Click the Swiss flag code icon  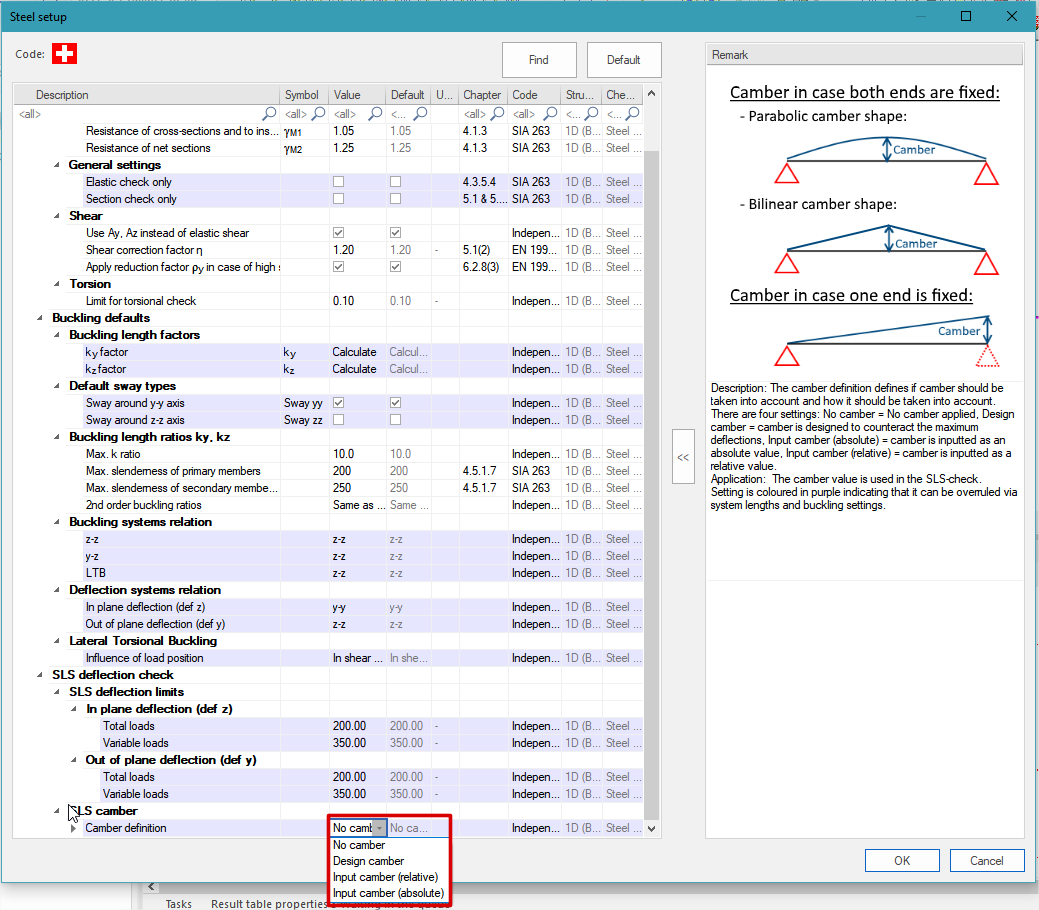[65, 54]
